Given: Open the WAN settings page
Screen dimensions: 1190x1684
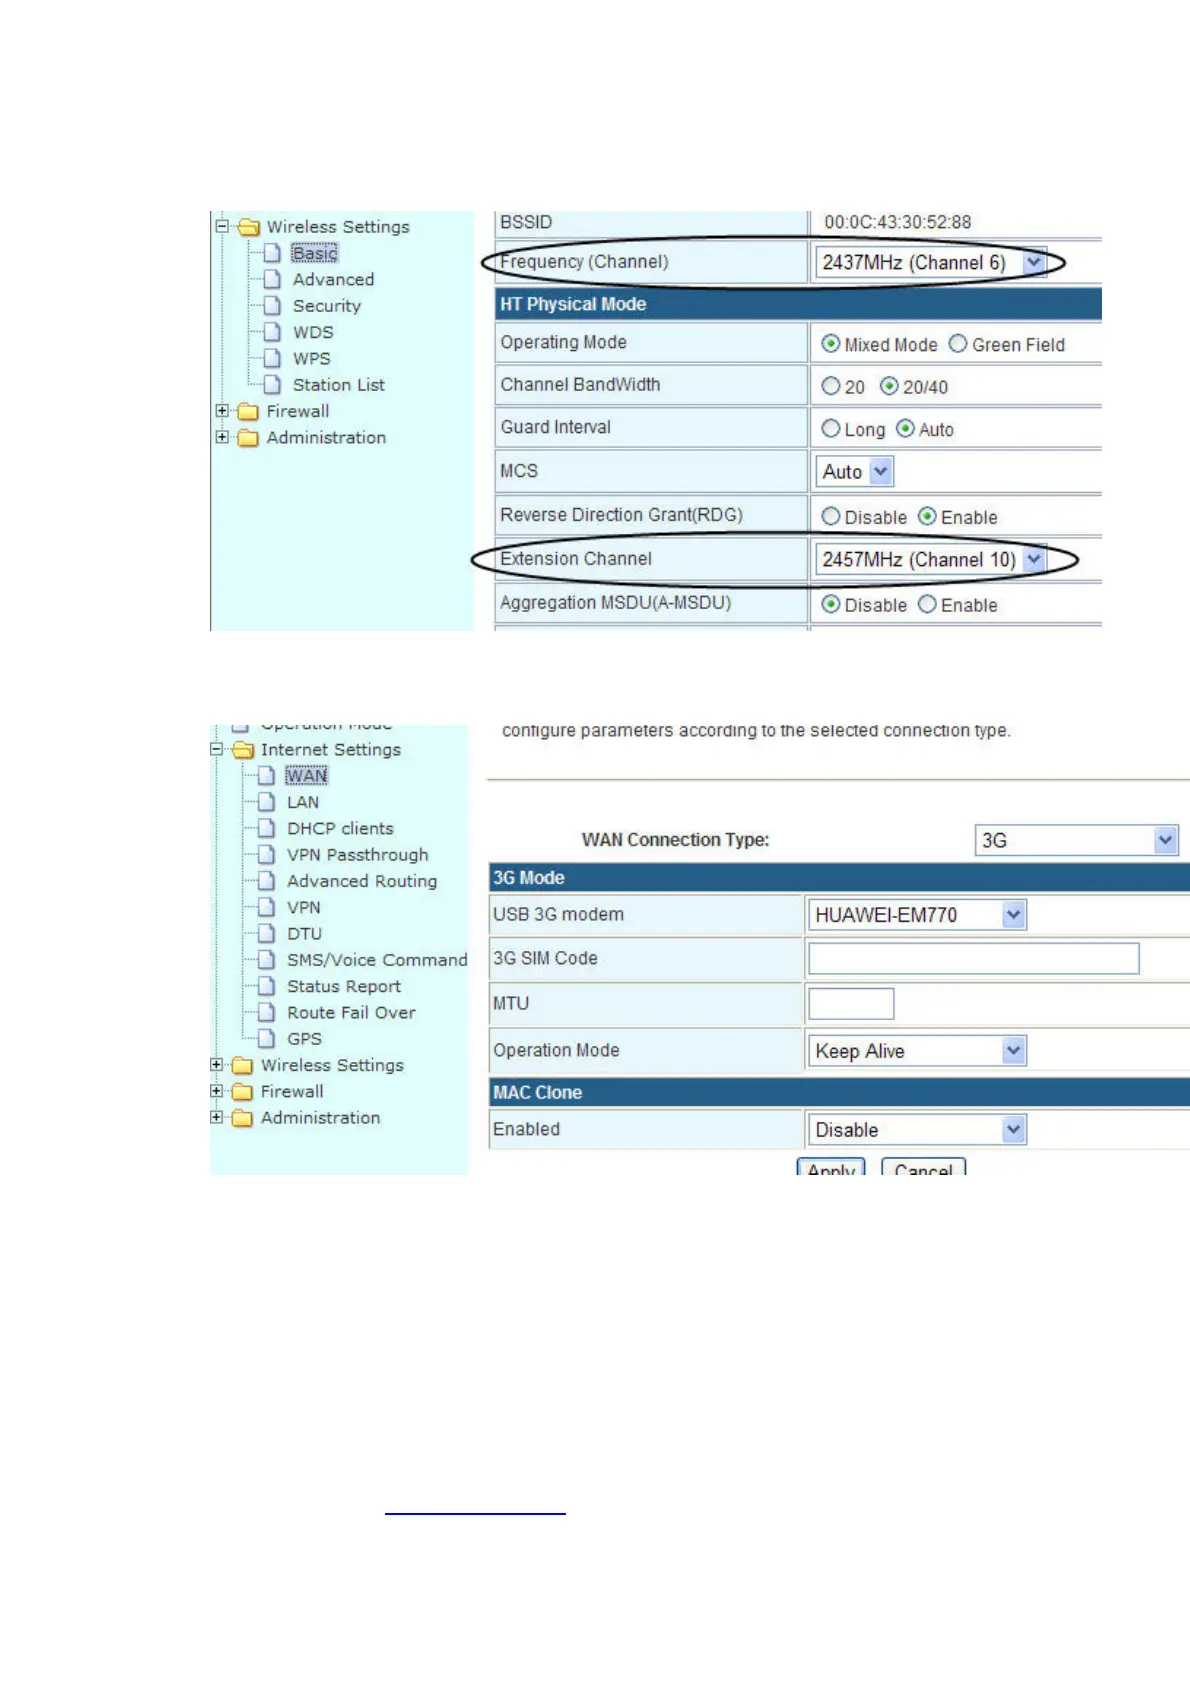Looking at the screenshot, I should click(x=306, y=776).
